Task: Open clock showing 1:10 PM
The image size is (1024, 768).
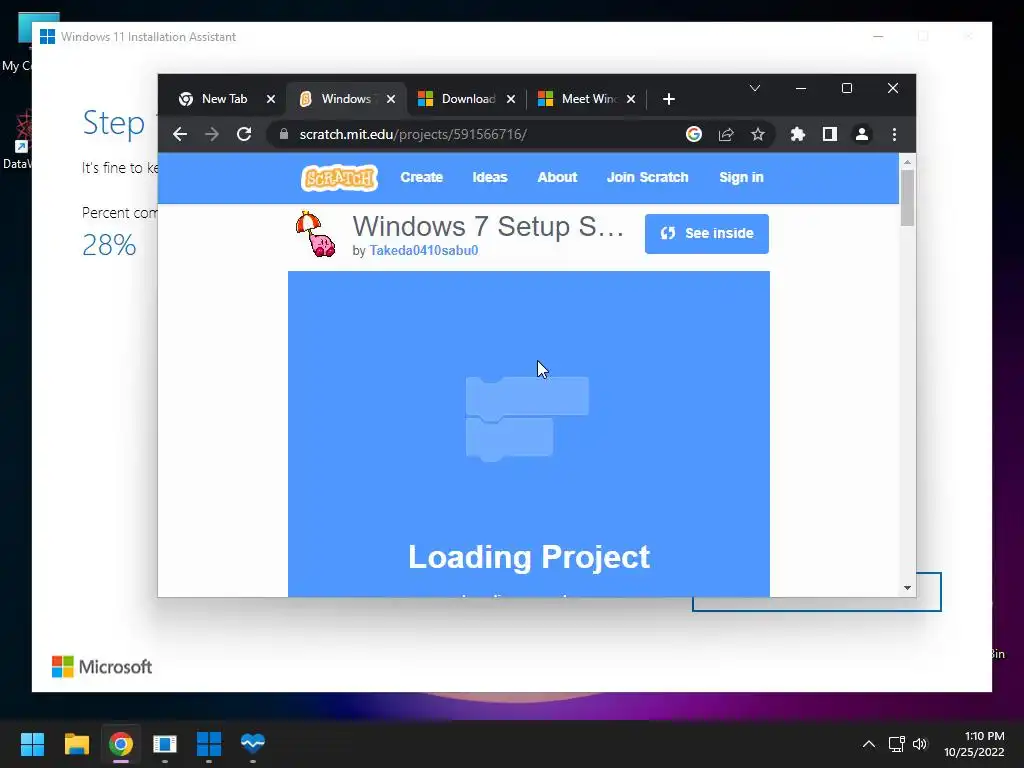Action: (x=974, y=744)
